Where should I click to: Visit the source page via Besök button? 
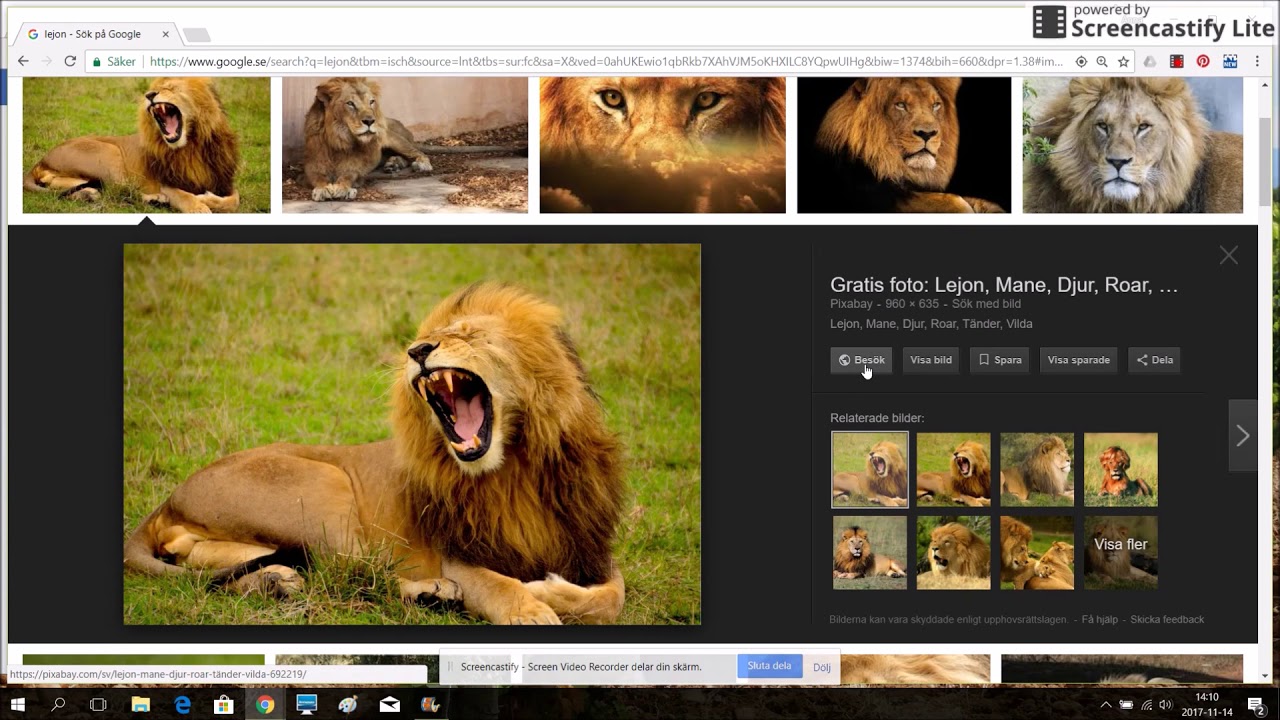click(861, 360)
